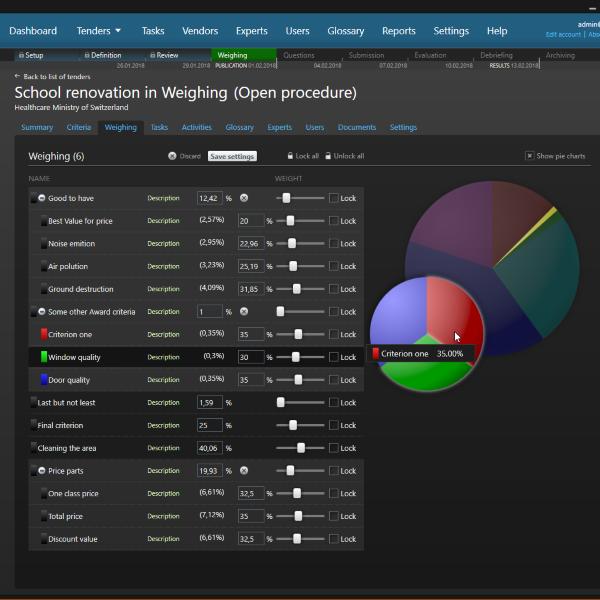Collapse the Price parts group

pos(42,470)
